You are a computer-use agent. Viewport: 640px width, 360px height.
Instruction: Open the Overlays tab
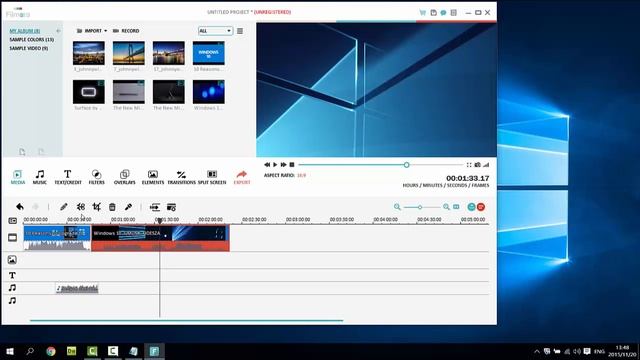[x=124, y=177]
